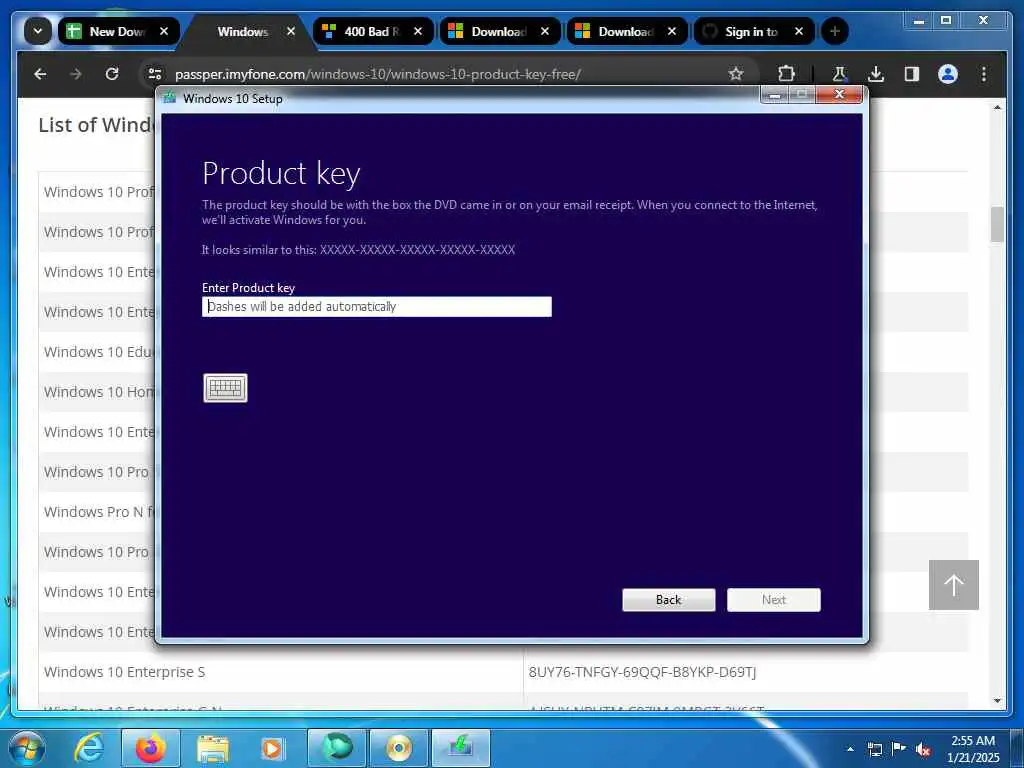Open Windows Explorer folder in taskbar
The width and height of the screenshot is (1024, 768).
pyautogui.click(x=212, y=748)
